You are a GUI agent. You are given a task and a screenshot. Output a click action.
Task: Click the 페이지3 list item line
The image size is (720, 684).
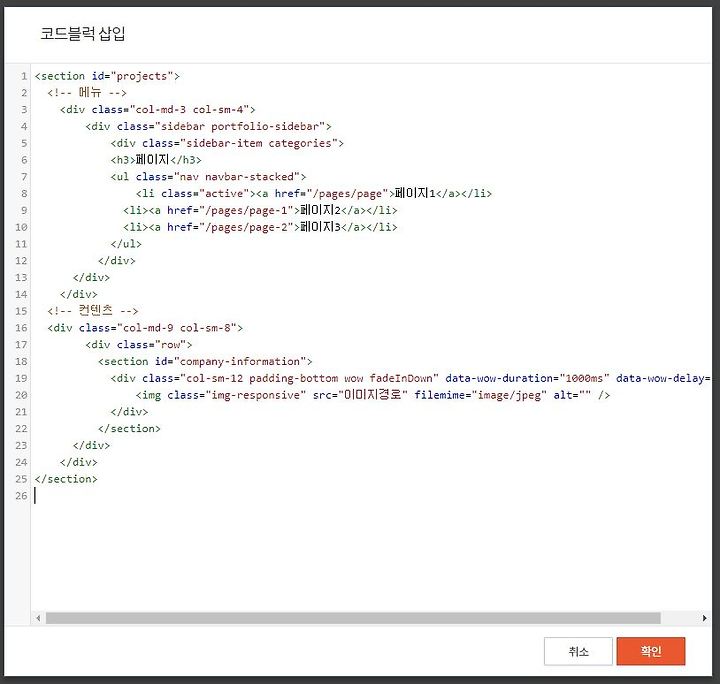point(260,227)
